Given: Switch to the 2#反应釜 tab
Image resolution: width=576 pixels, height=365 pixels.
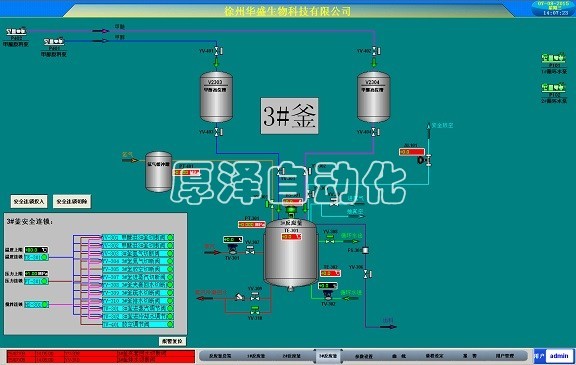Looking at the screenshot, I should pyautogui.click(x=292, y=356).
